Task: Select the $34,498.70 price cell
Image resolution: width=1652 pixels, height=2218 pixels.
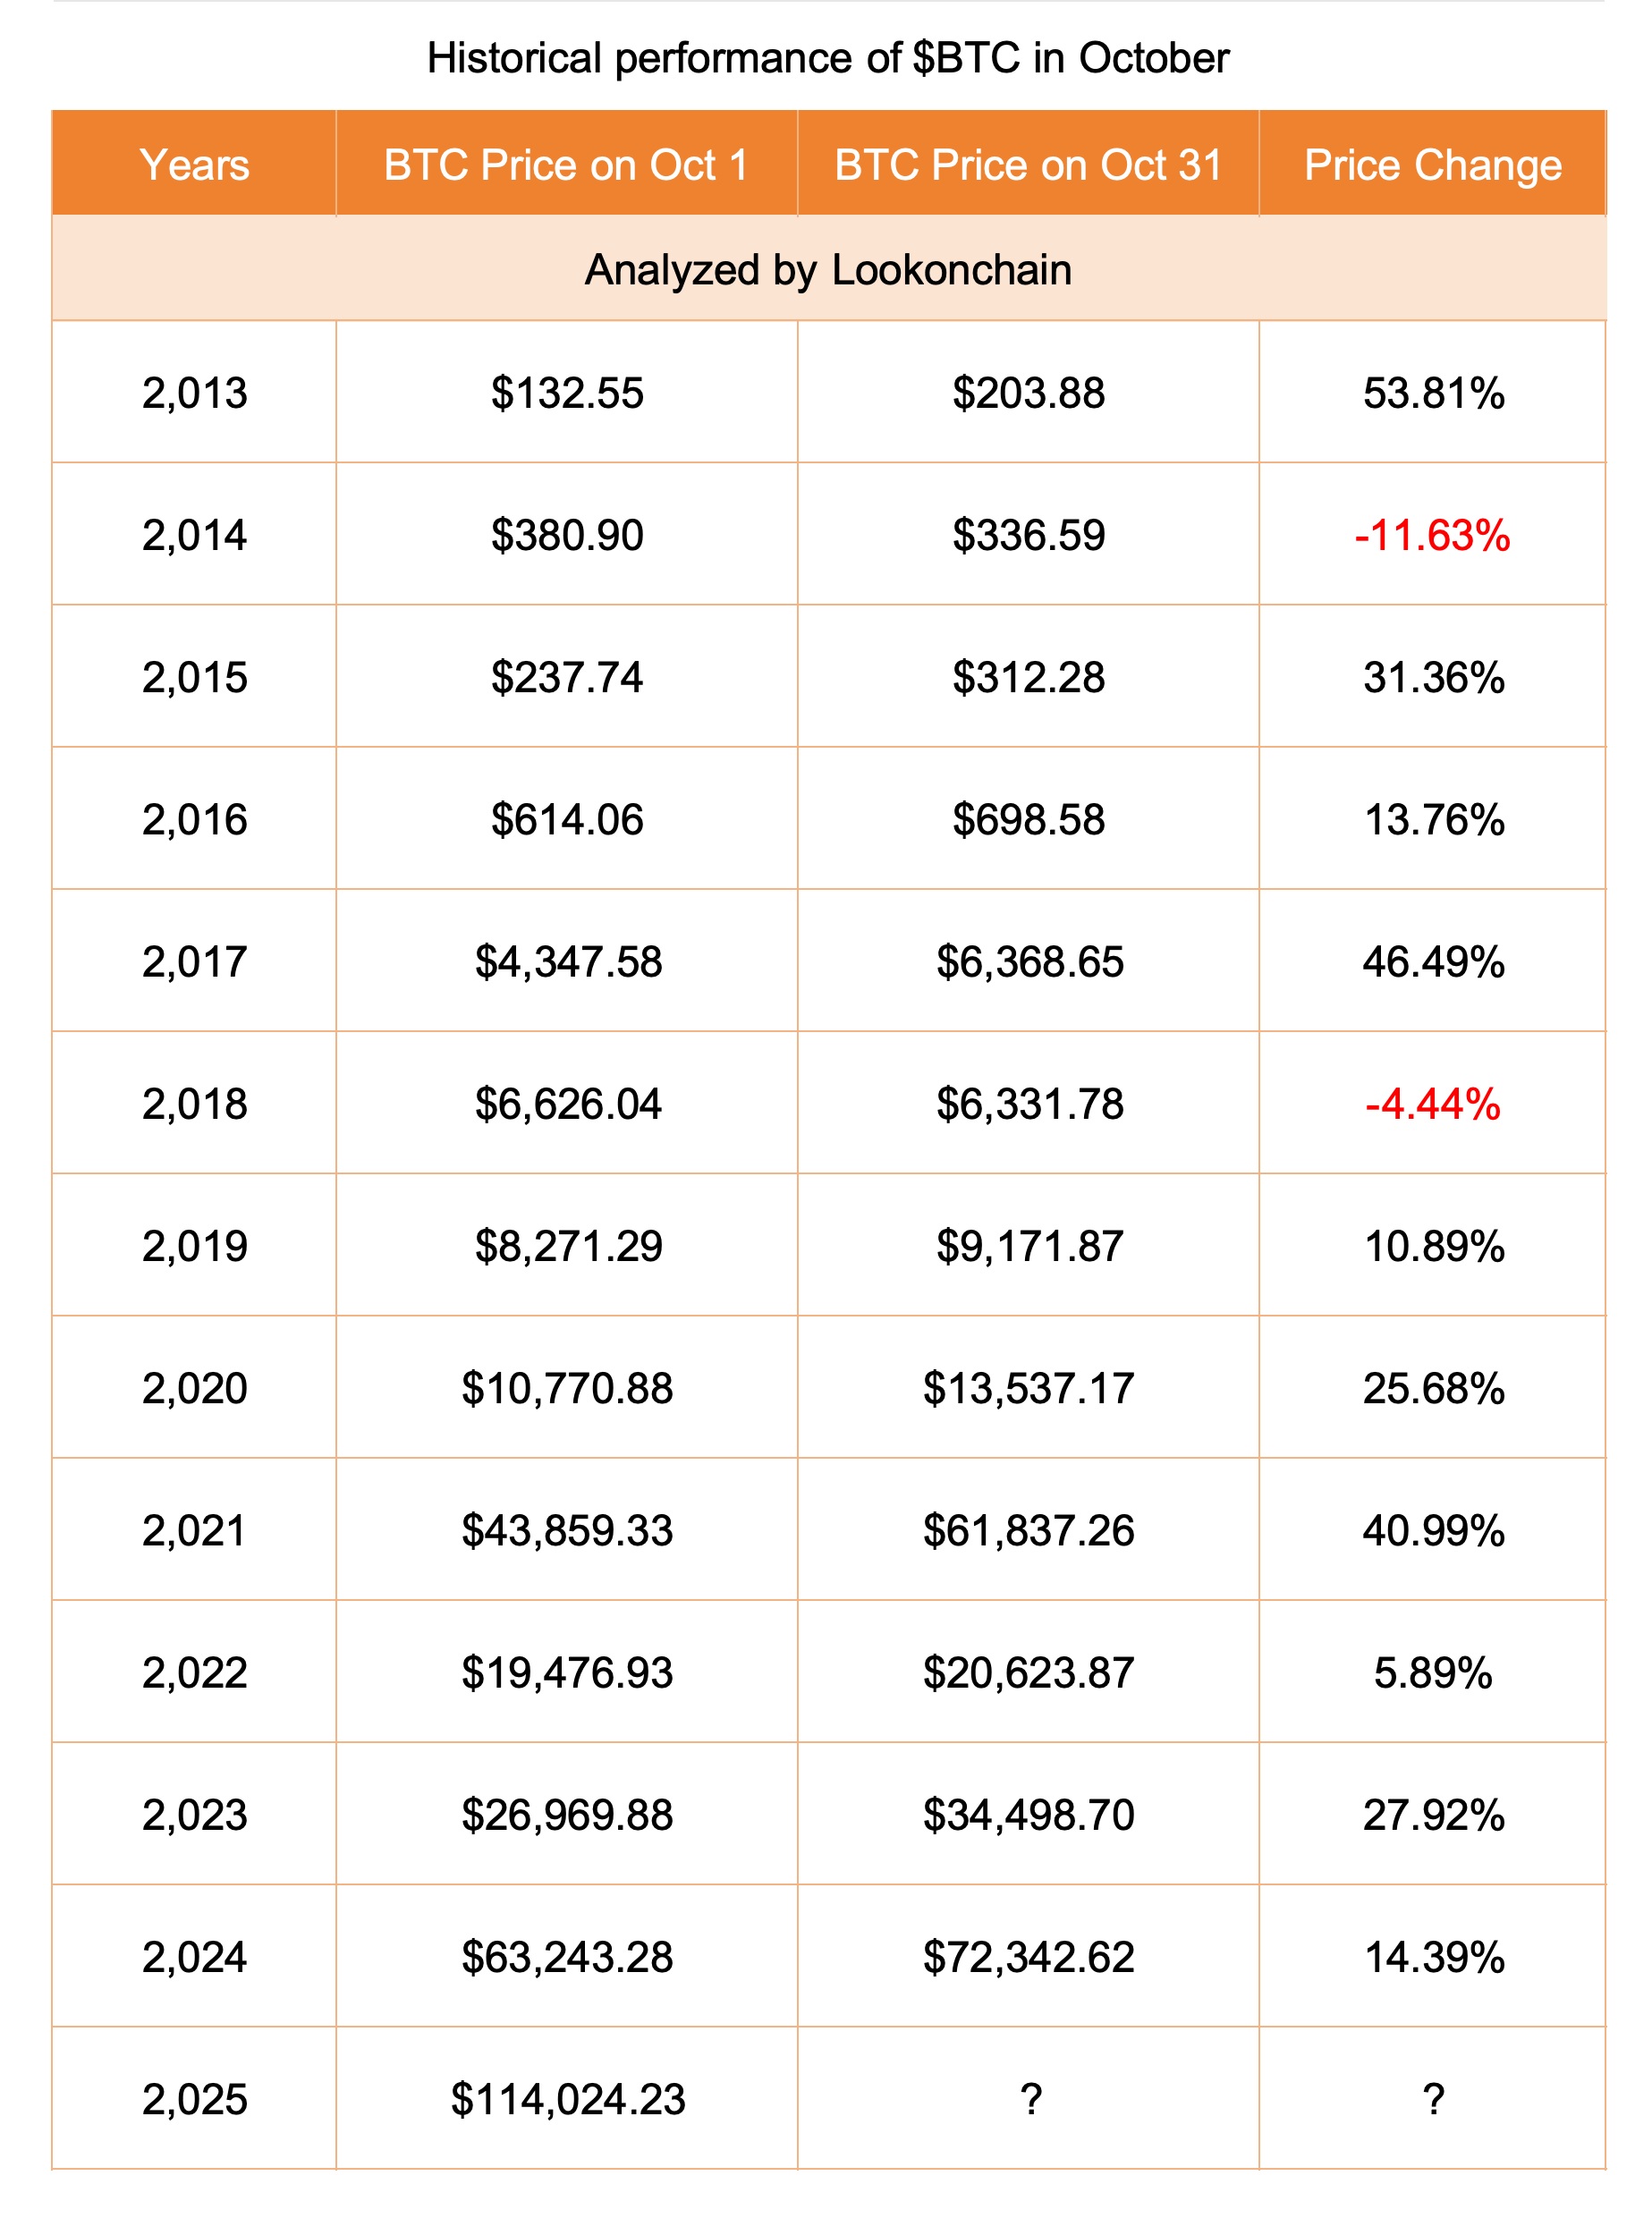Action: (1028, 1814)
